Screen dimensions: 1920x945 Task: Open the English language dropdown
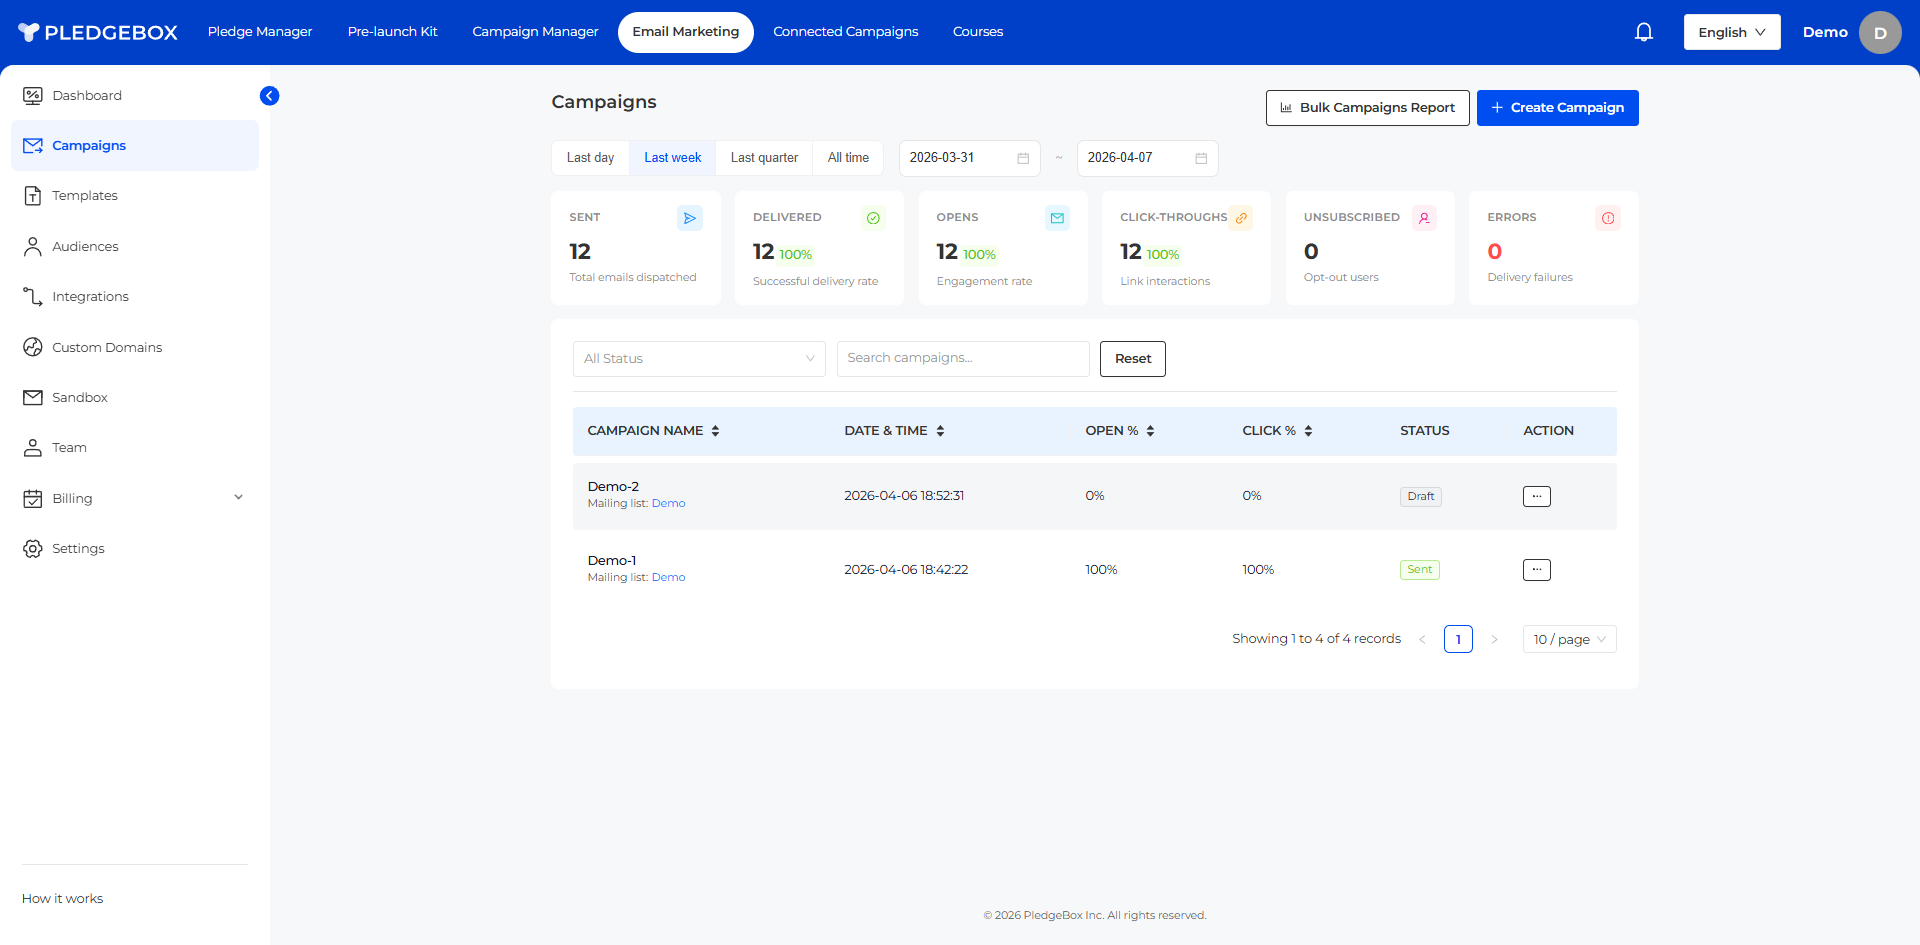coord(1731,32)
